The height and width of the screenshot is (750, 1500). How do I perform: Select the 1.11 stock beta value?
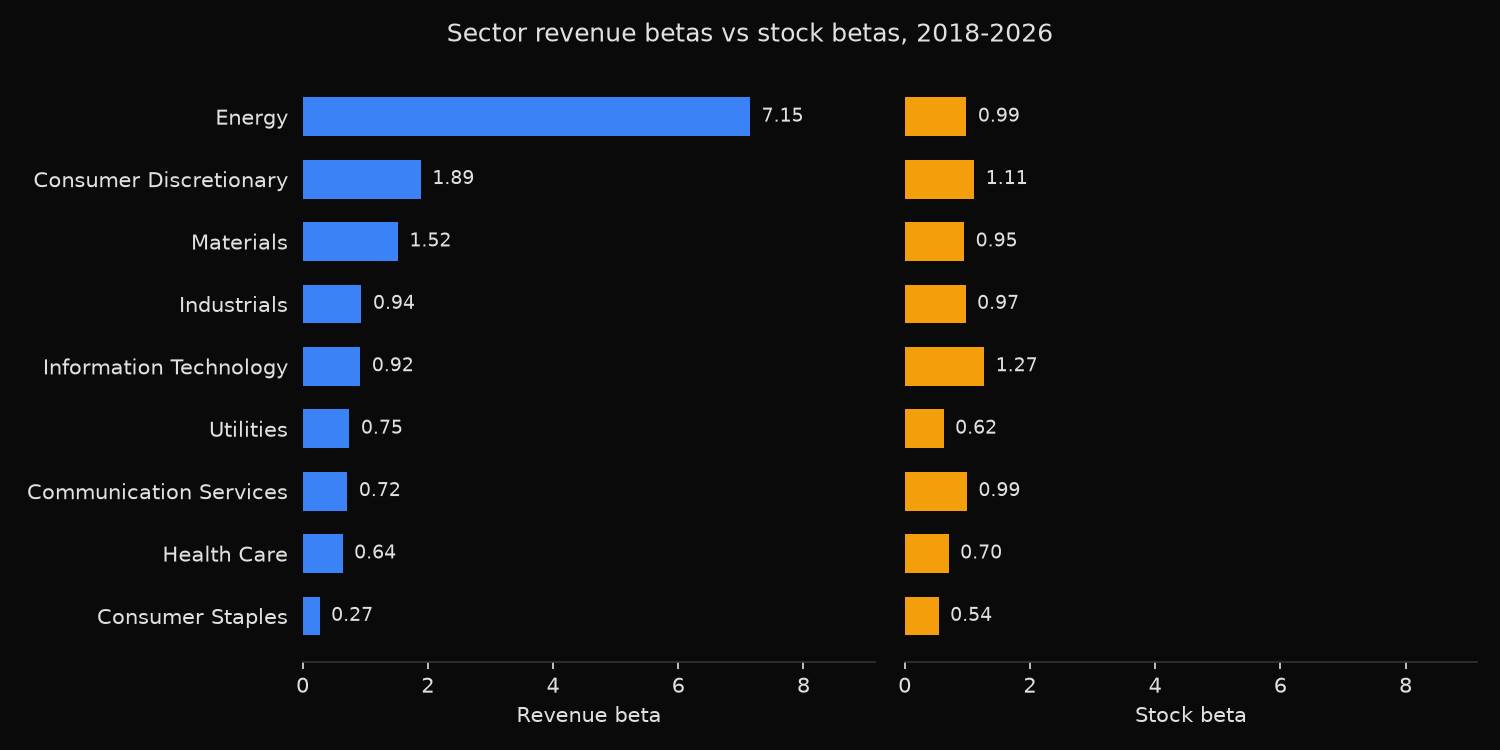pos(1006,179)
